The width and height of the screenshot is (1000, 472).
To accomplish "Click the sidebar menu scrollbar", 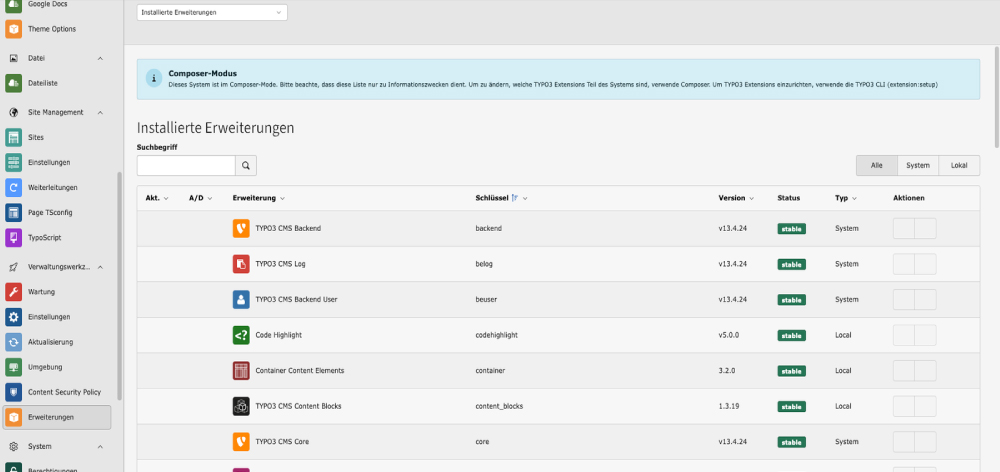I will pos(119,287).
